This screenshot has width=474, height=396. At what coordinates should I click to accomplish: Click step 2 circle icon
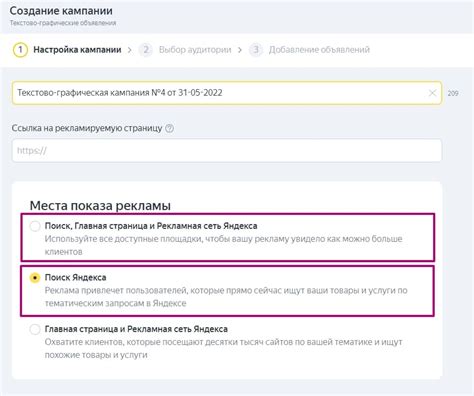tap(146, 50)
